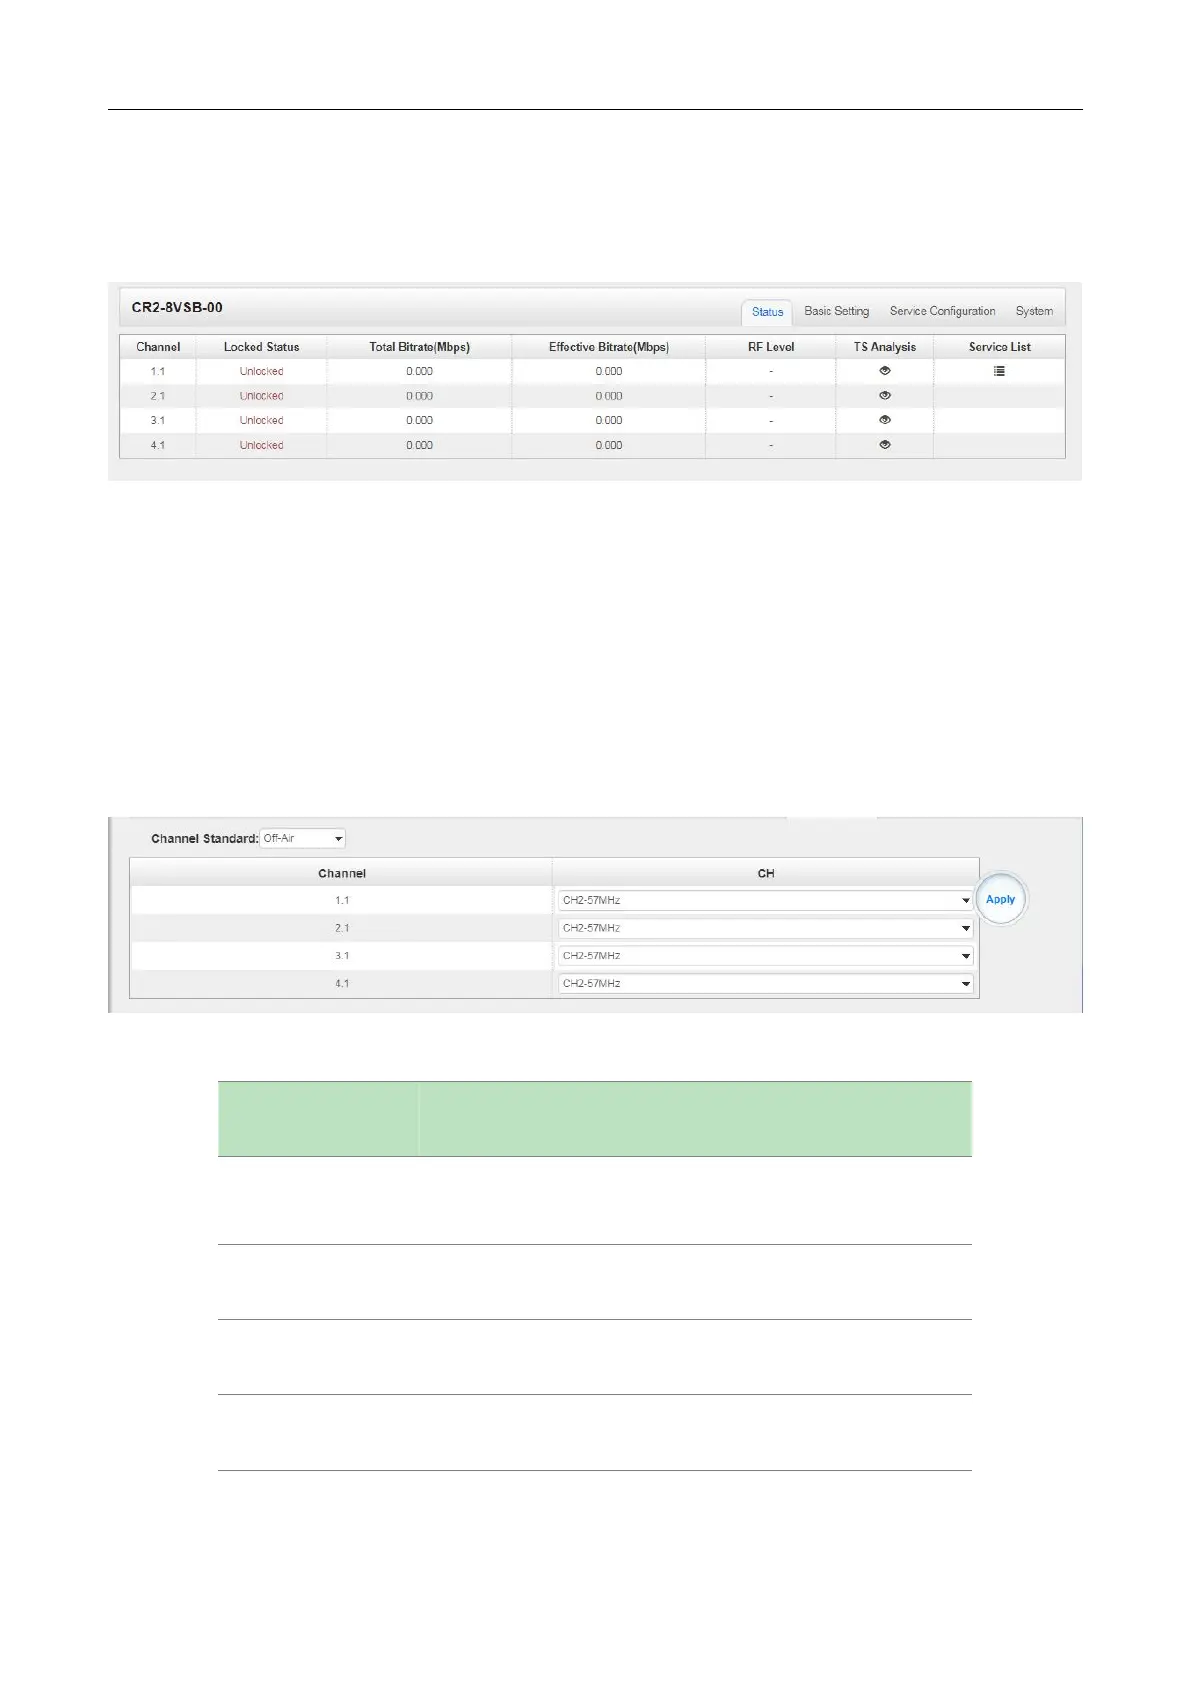The image size is (1191, 1684).
Task: Switch to the Basic Setting tab
Action: point(837,311)
